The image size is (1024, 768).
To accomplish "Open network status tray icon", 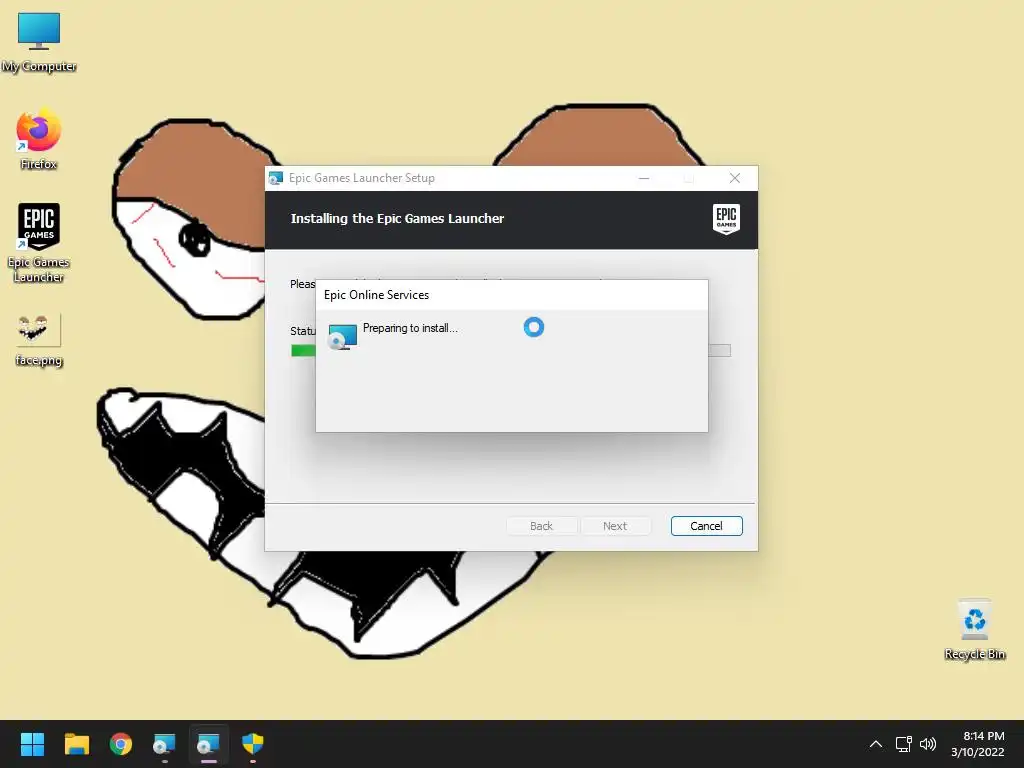I will tap(903, 744).
